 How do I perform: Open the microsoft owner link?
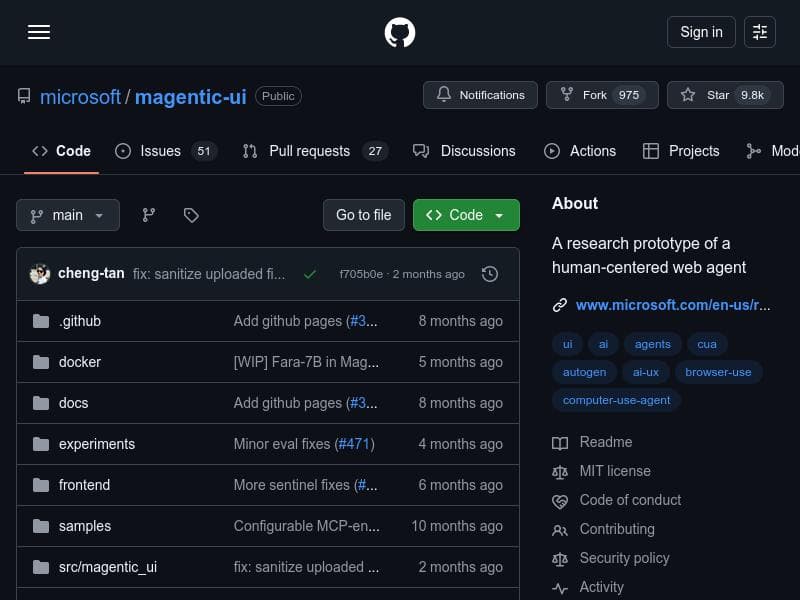coord(80,97)
